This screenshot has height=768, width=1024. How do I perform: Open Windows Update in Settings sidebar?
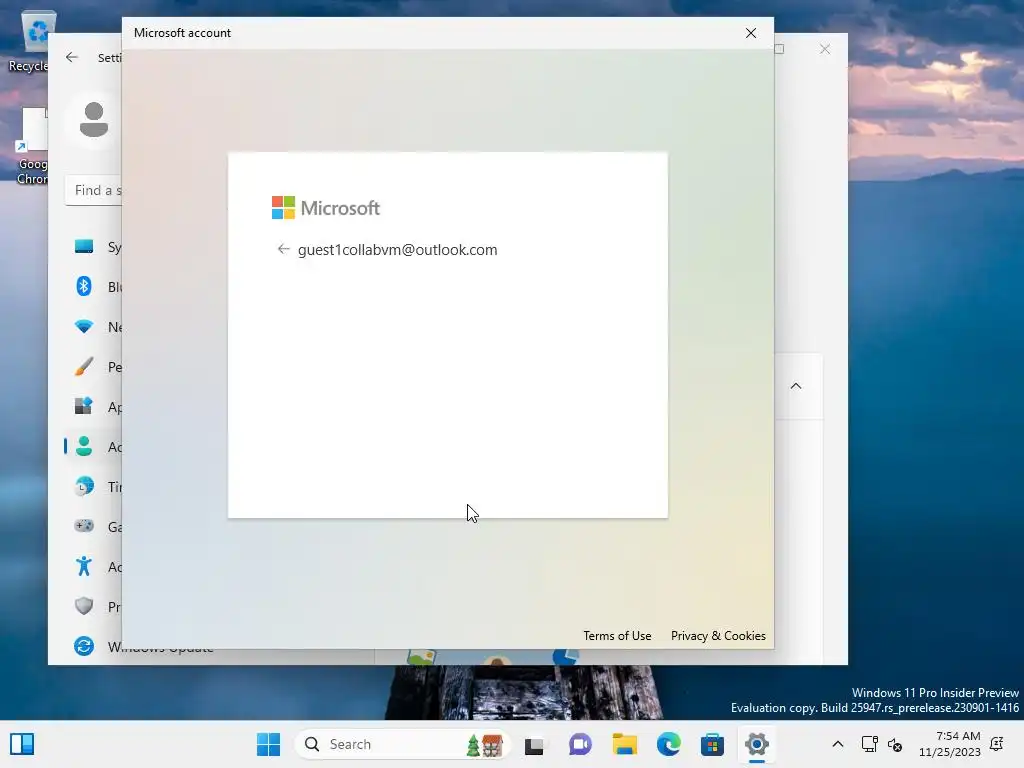[x=144, y=647]
